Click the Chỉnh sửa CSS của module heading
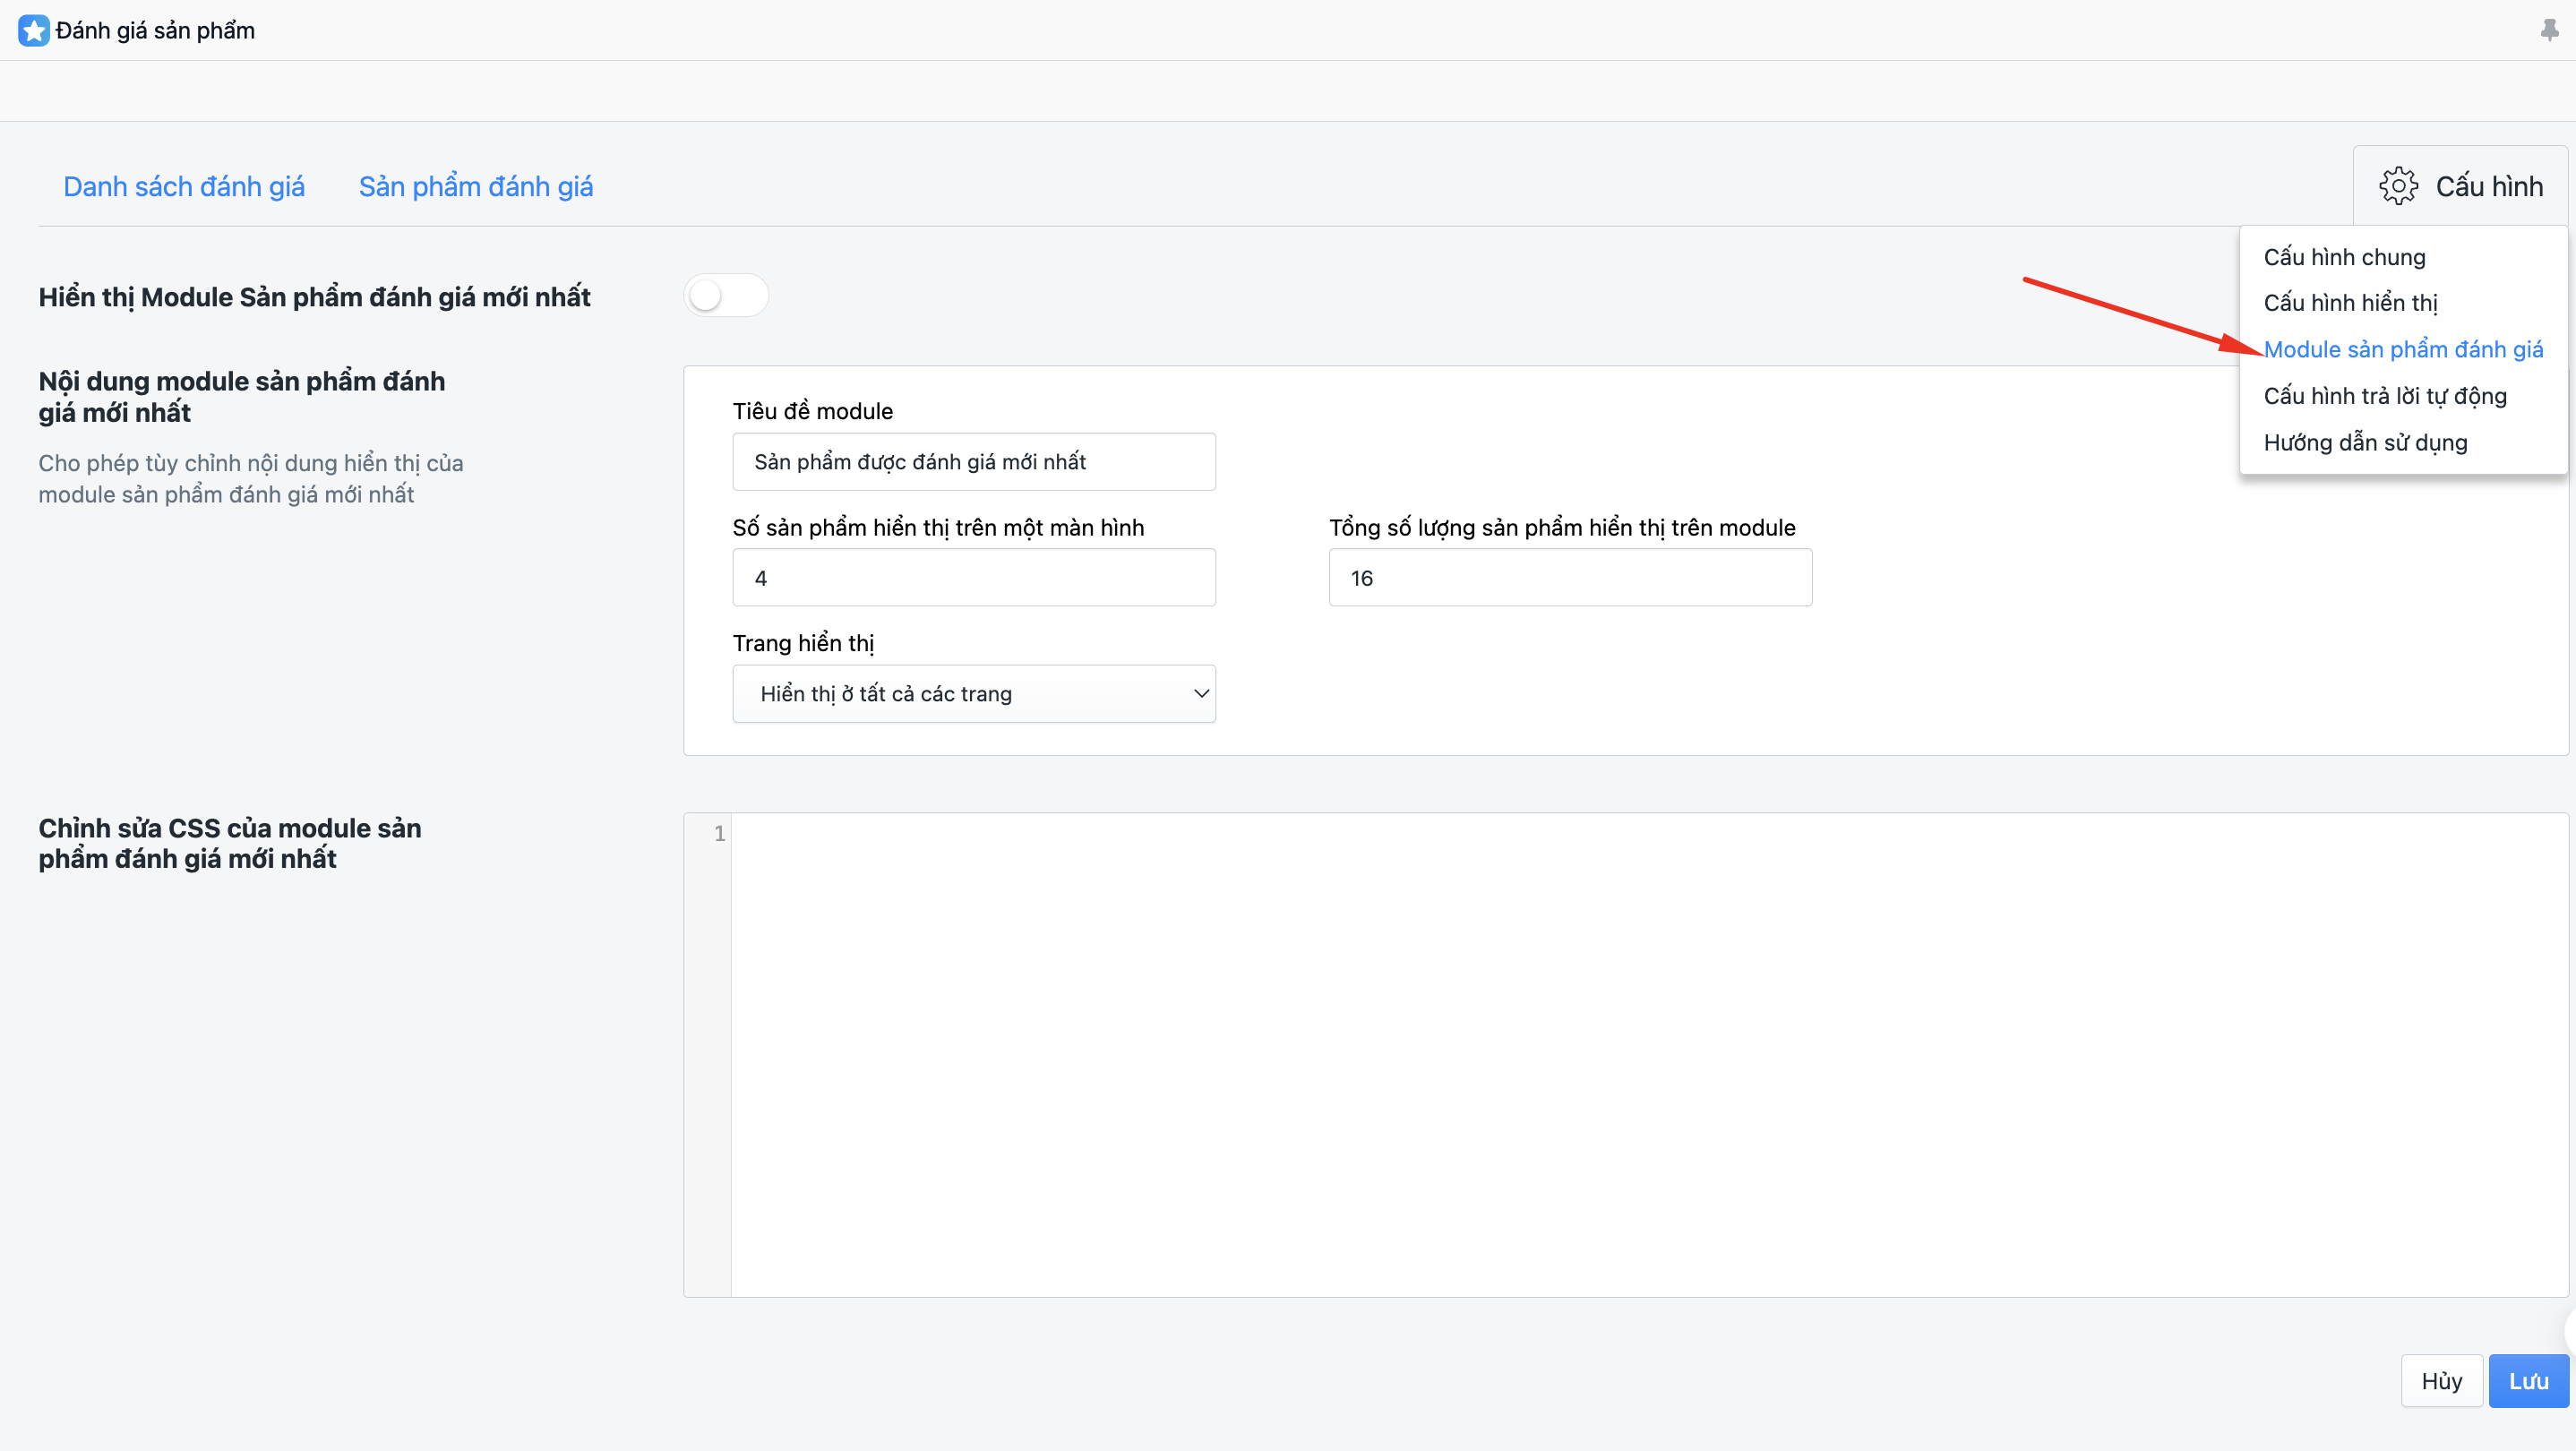Image resolution: width=2576 pixels, height=1451 pixels. 230,843
